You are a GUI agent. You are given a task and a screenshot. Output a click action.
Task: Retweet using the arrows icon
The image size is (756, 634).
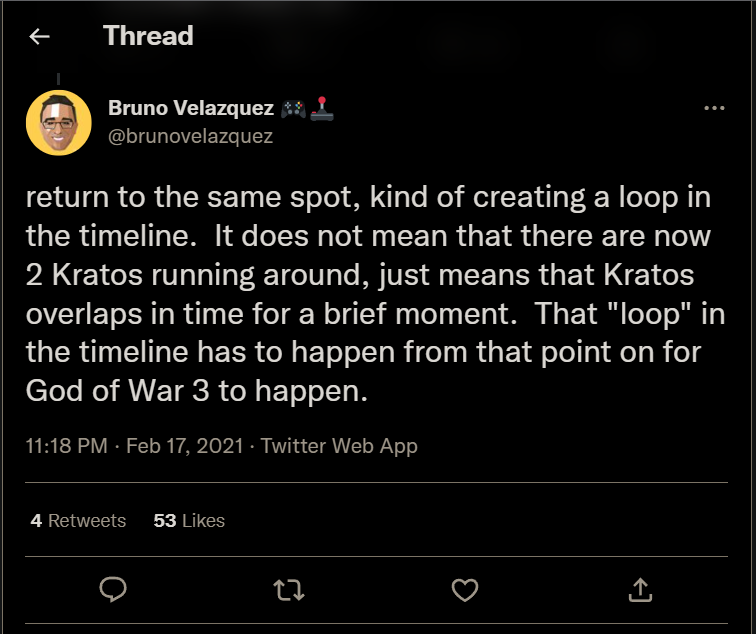click(x=289, y=590)
